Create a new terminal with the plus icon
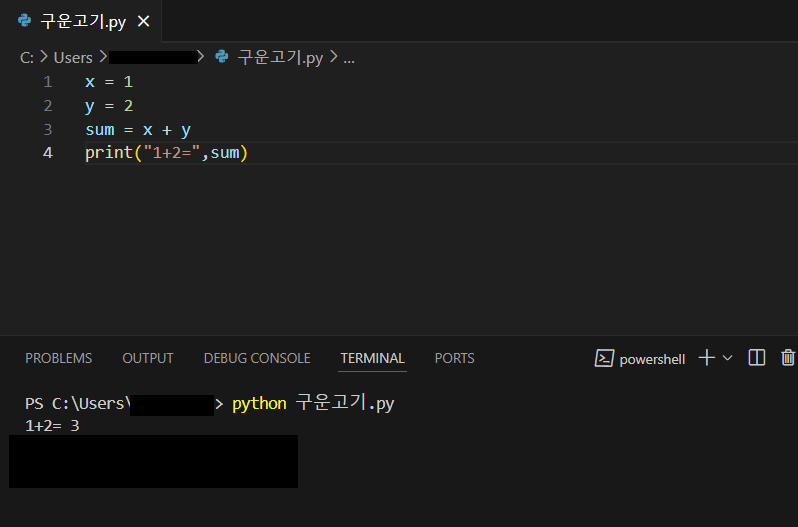 tap(706, 358)
